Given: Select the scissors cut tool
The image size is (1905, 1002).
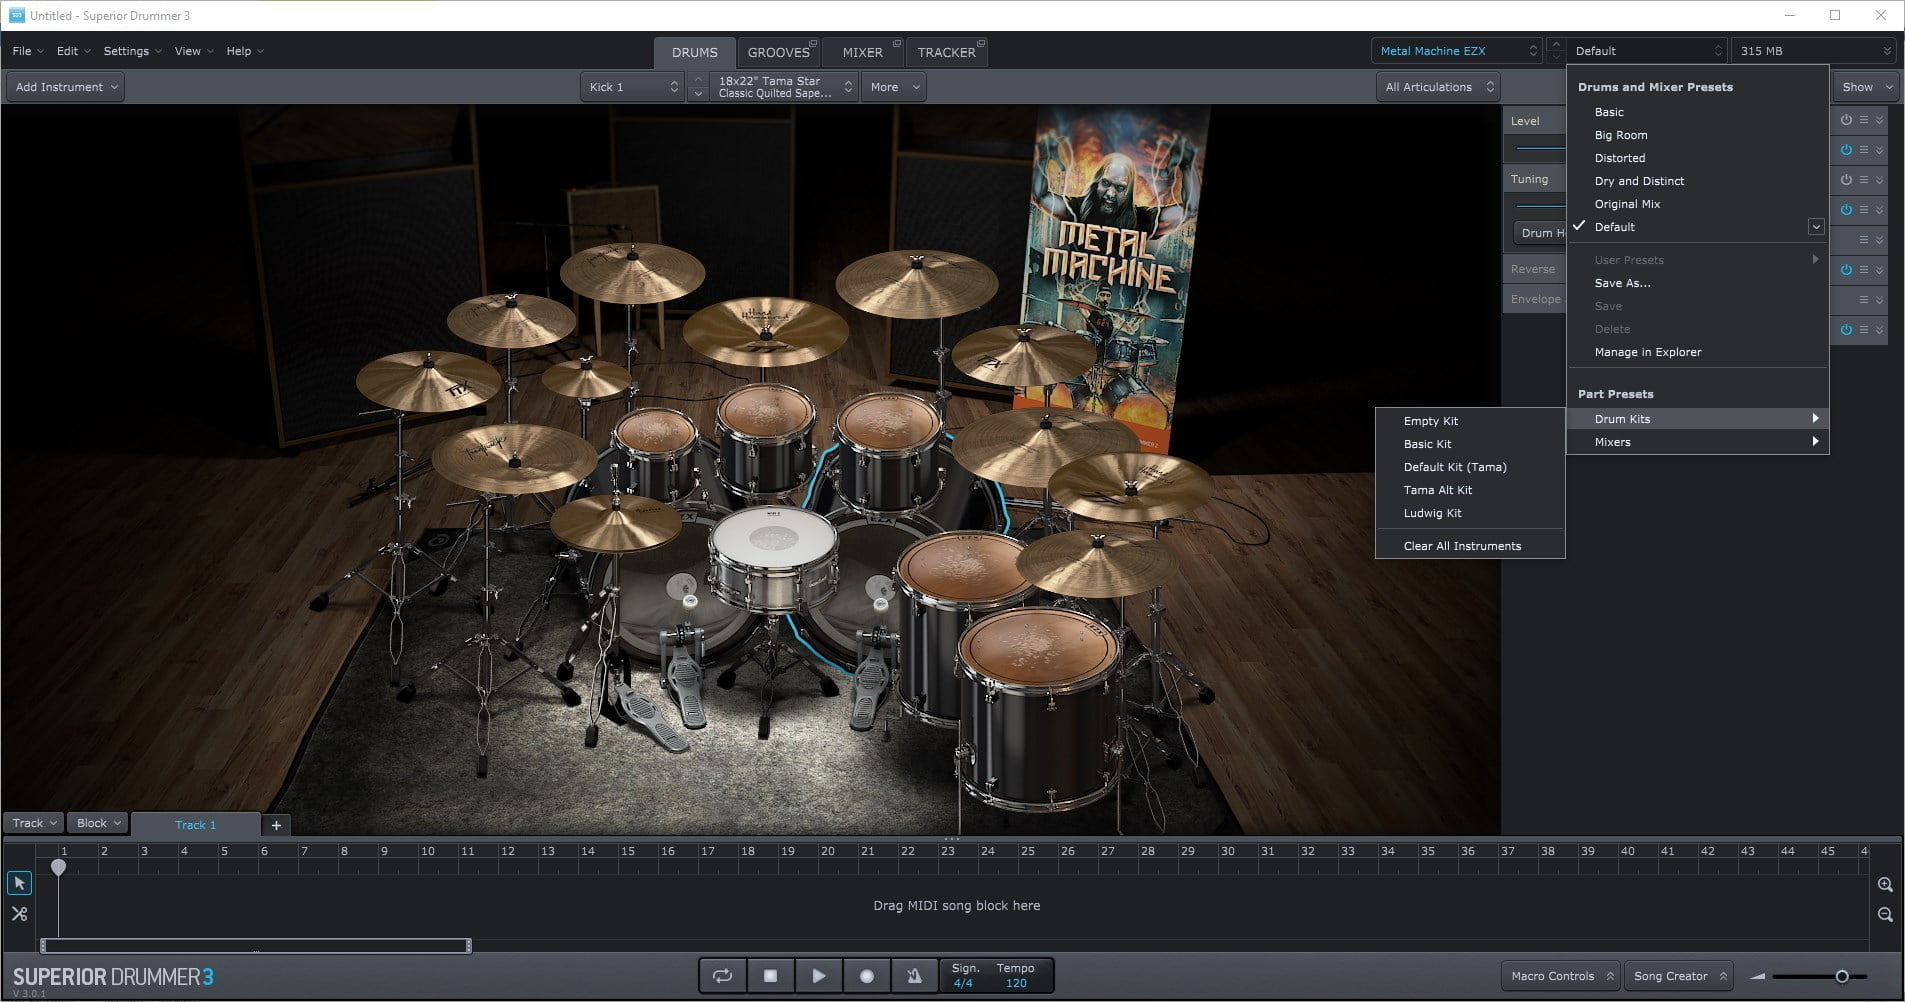Looking at the screenshot, I should [x=19, y=913].
